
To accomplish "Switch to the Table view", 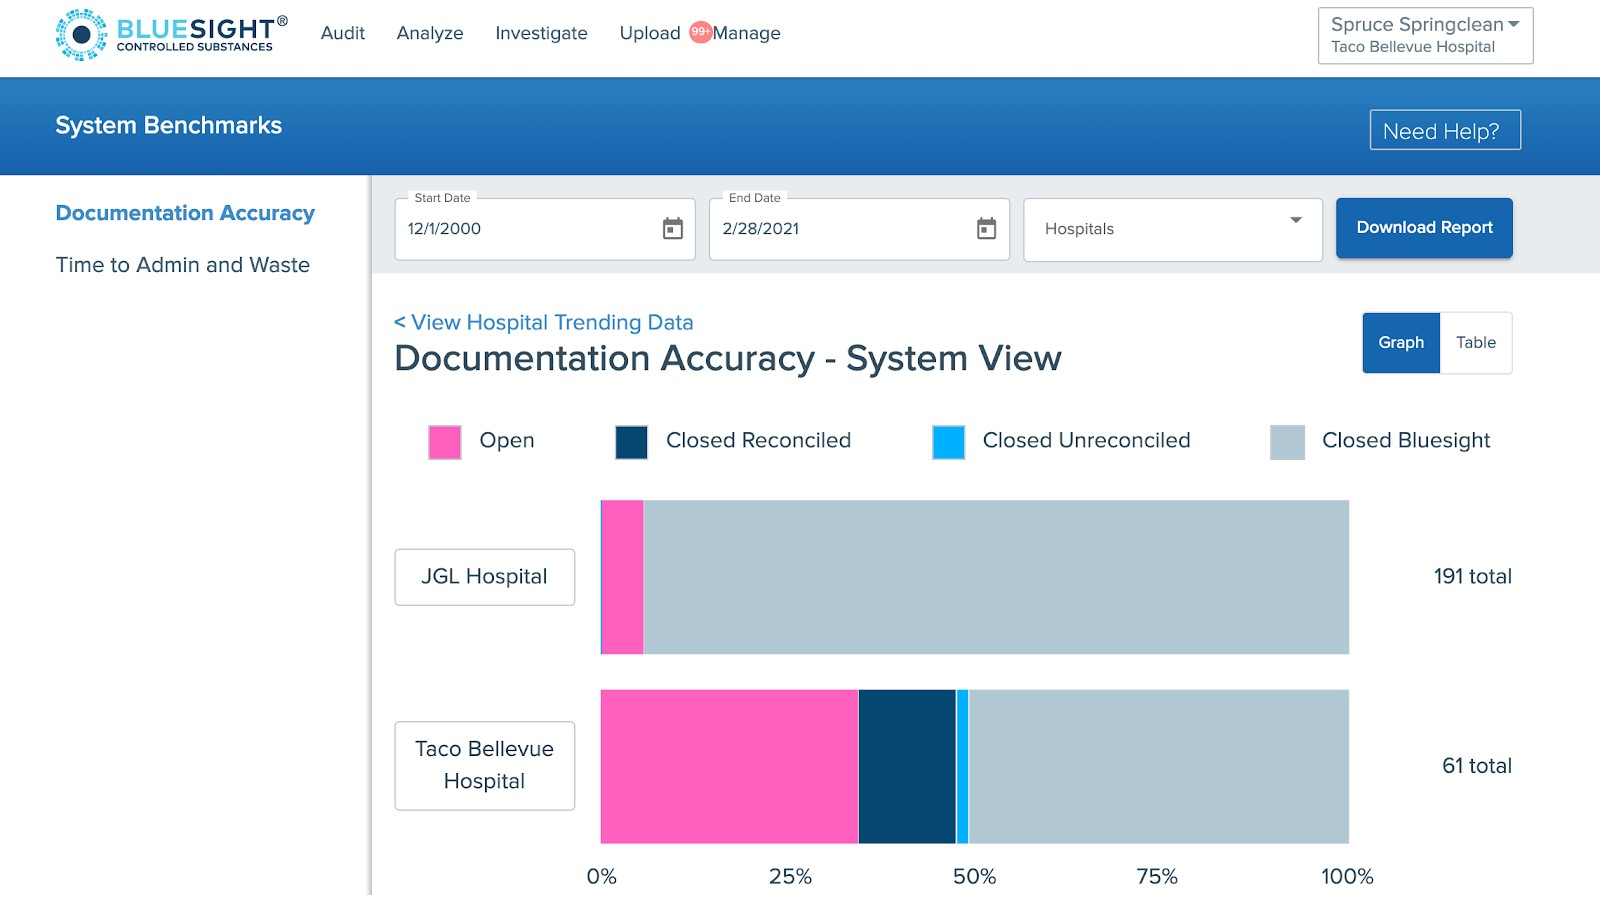I will coord(1476,343).
